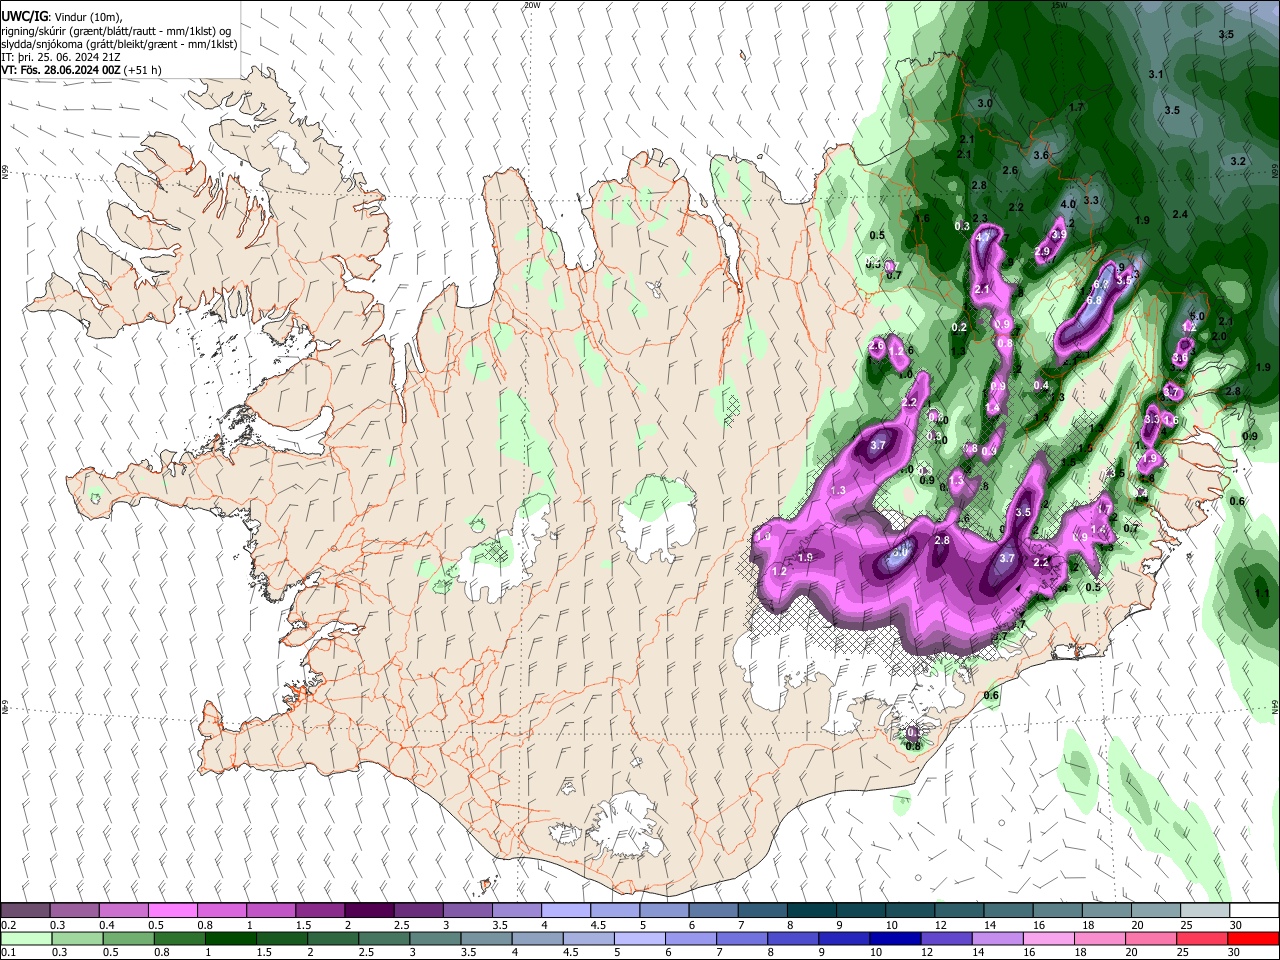
Task: Choose the rain legend swatch labelled 18
Action: (x=1101, y=939)
